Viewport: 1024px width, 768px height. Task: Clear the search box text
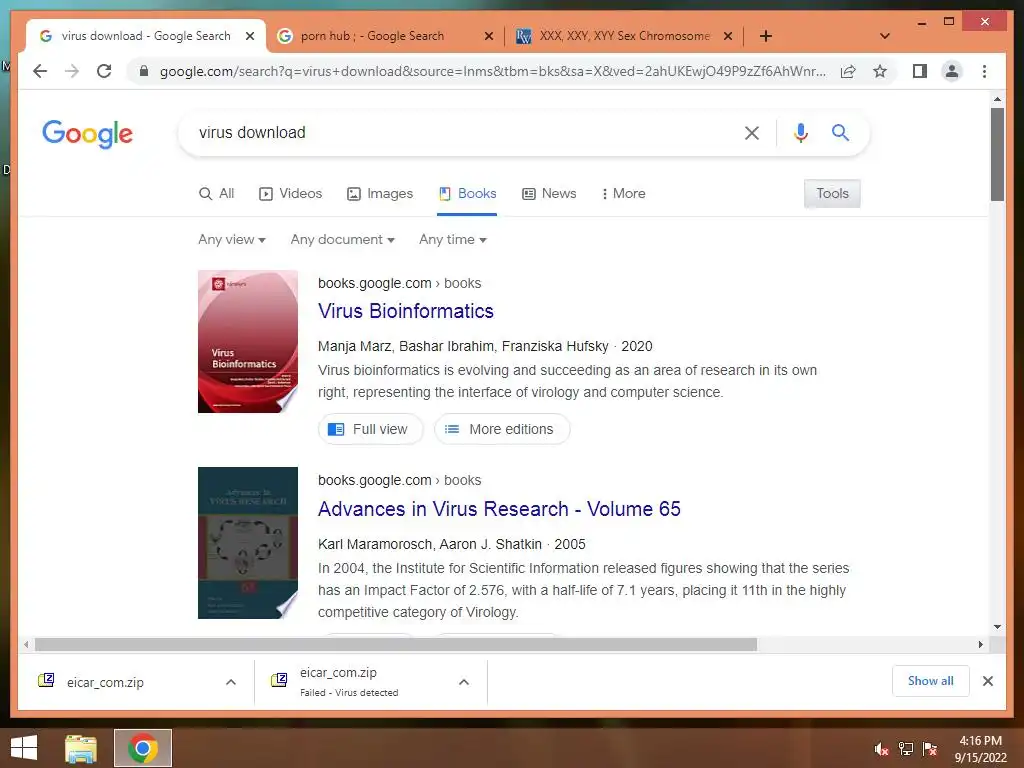click(x=752, y=133)
